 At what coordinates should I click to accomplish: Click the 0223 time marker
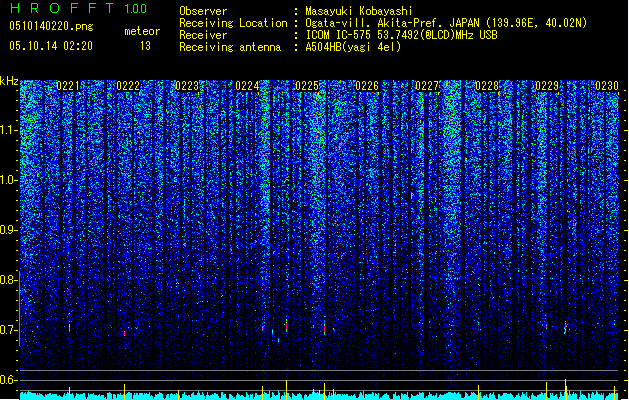click(x=187, y=86)
